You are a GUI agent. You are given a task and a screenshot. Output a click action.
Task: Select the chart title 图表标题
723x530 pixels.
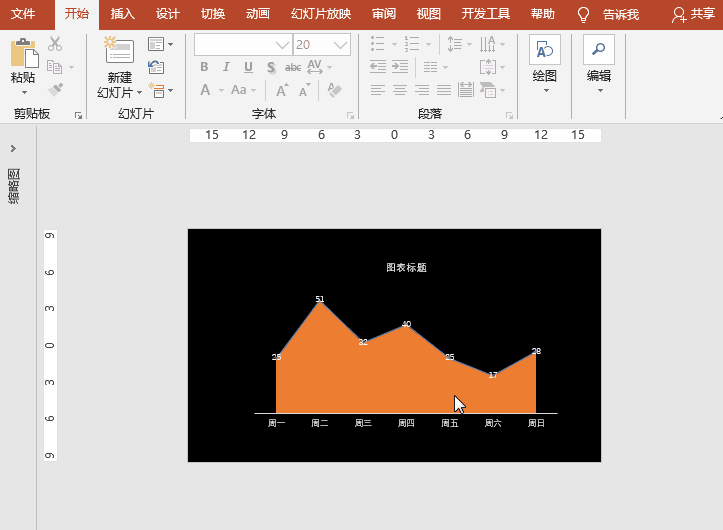coord(406,268)
